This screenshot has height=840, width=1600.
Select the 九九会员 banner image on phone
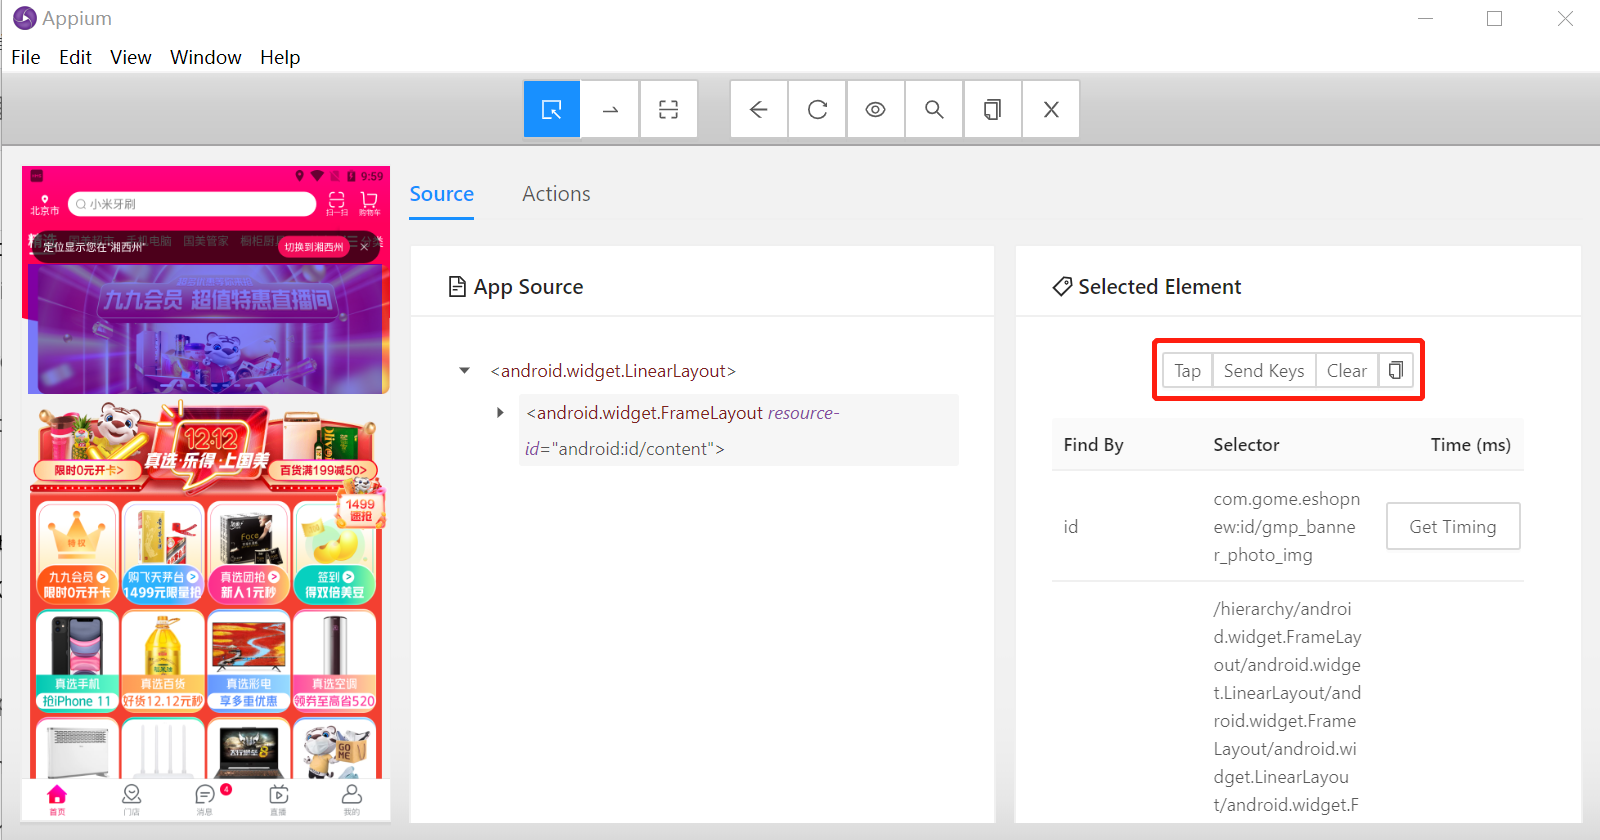point(206,329)
